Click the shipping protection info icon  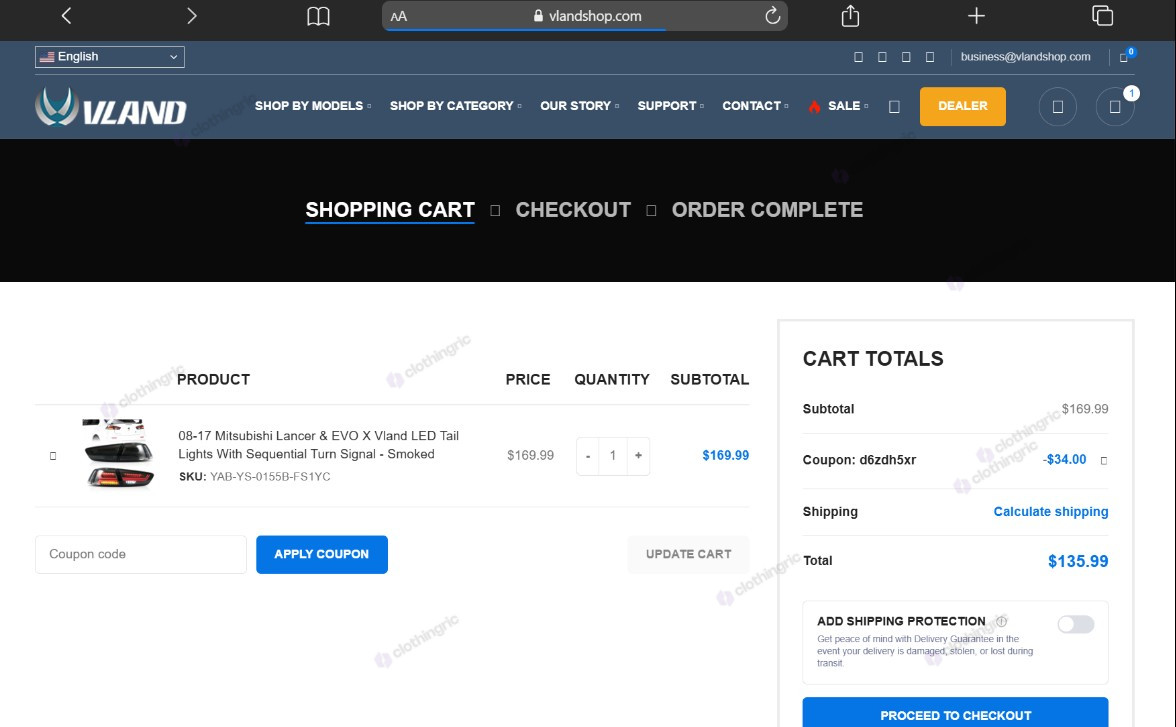[1002, 621]
